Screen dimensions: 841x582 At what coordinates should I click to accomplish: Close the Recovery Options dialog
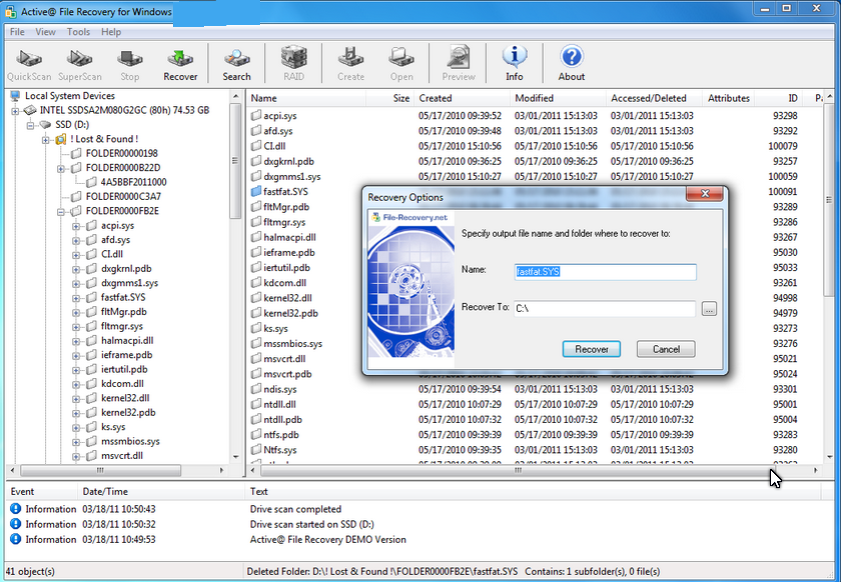pyautogui.click(x=705, y=194)
